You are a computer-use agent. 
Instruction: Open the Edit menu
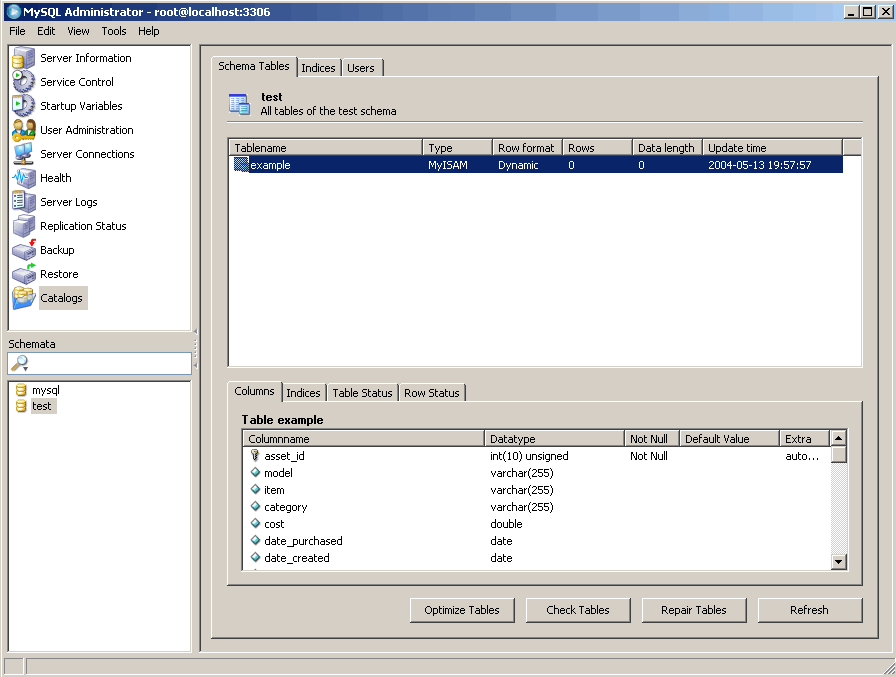(46, 31)
